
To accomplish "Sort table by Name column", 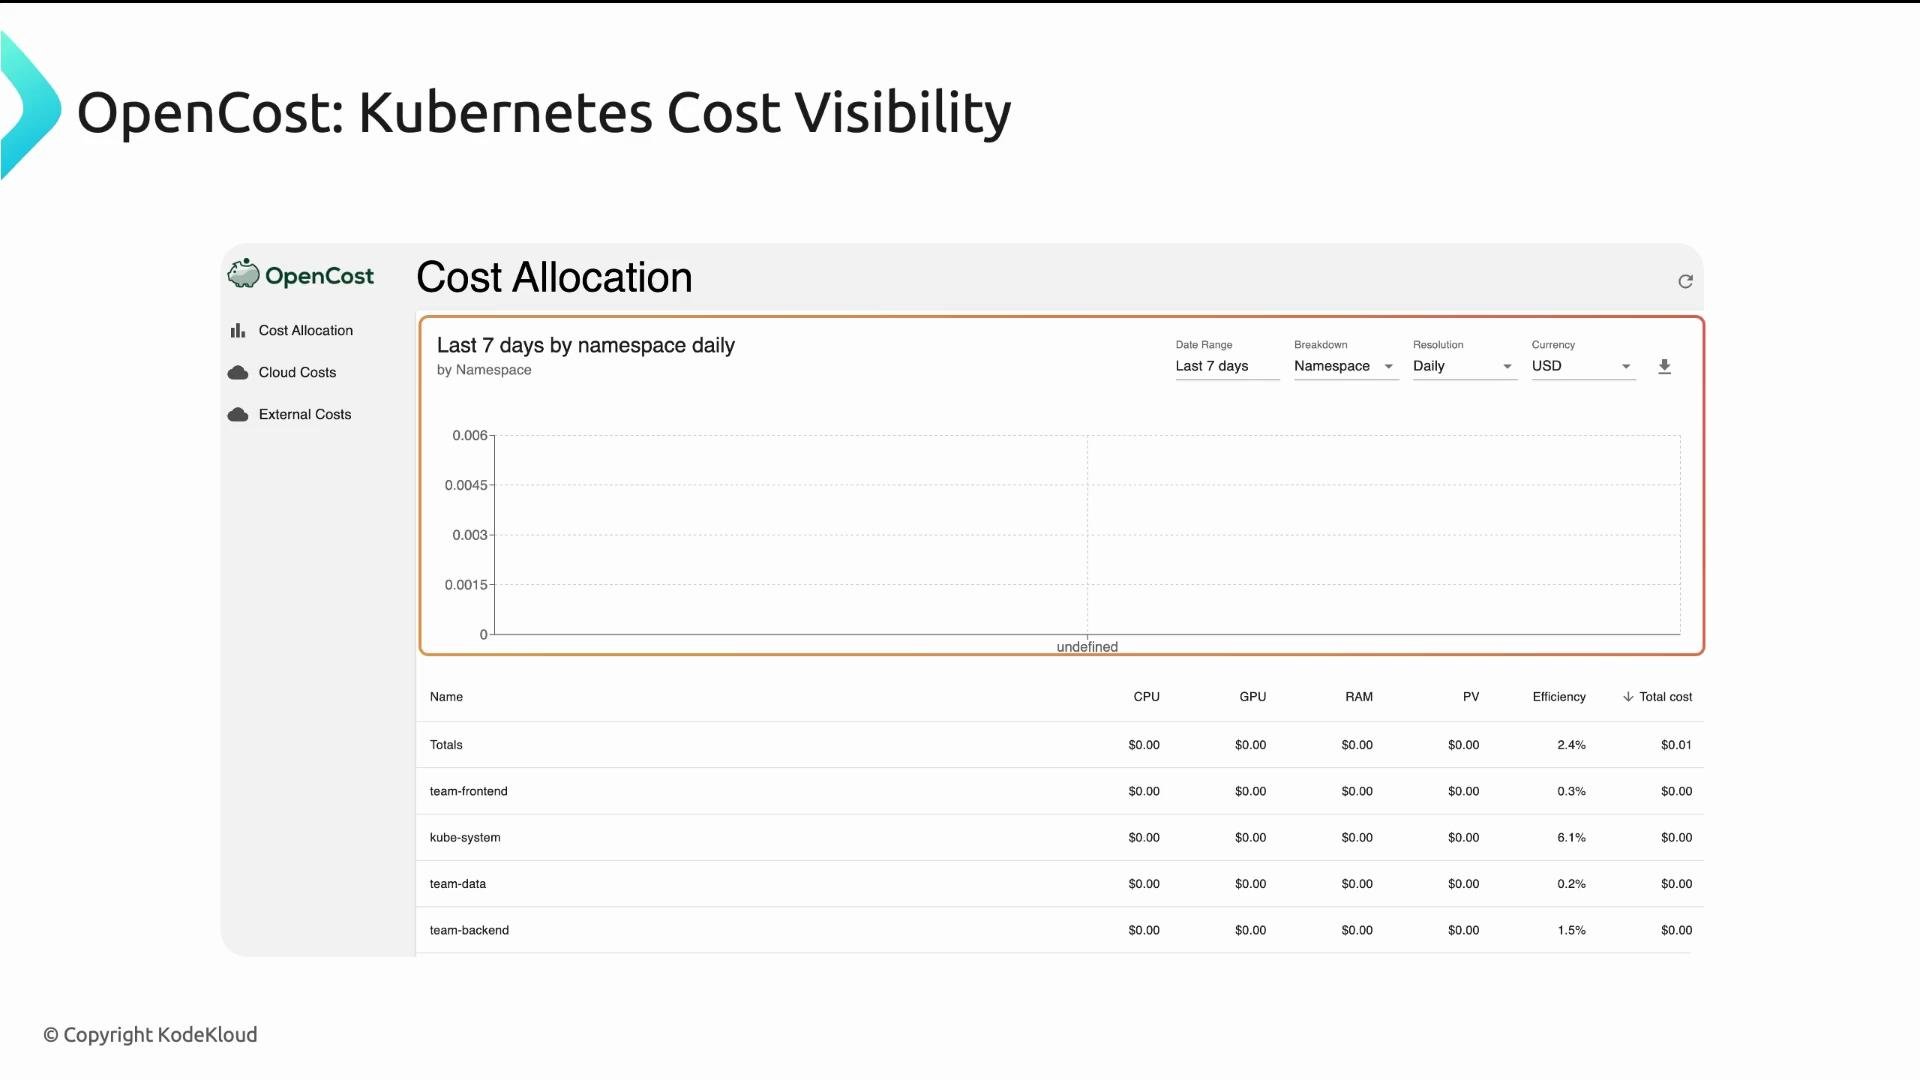I will coord(446,697).
